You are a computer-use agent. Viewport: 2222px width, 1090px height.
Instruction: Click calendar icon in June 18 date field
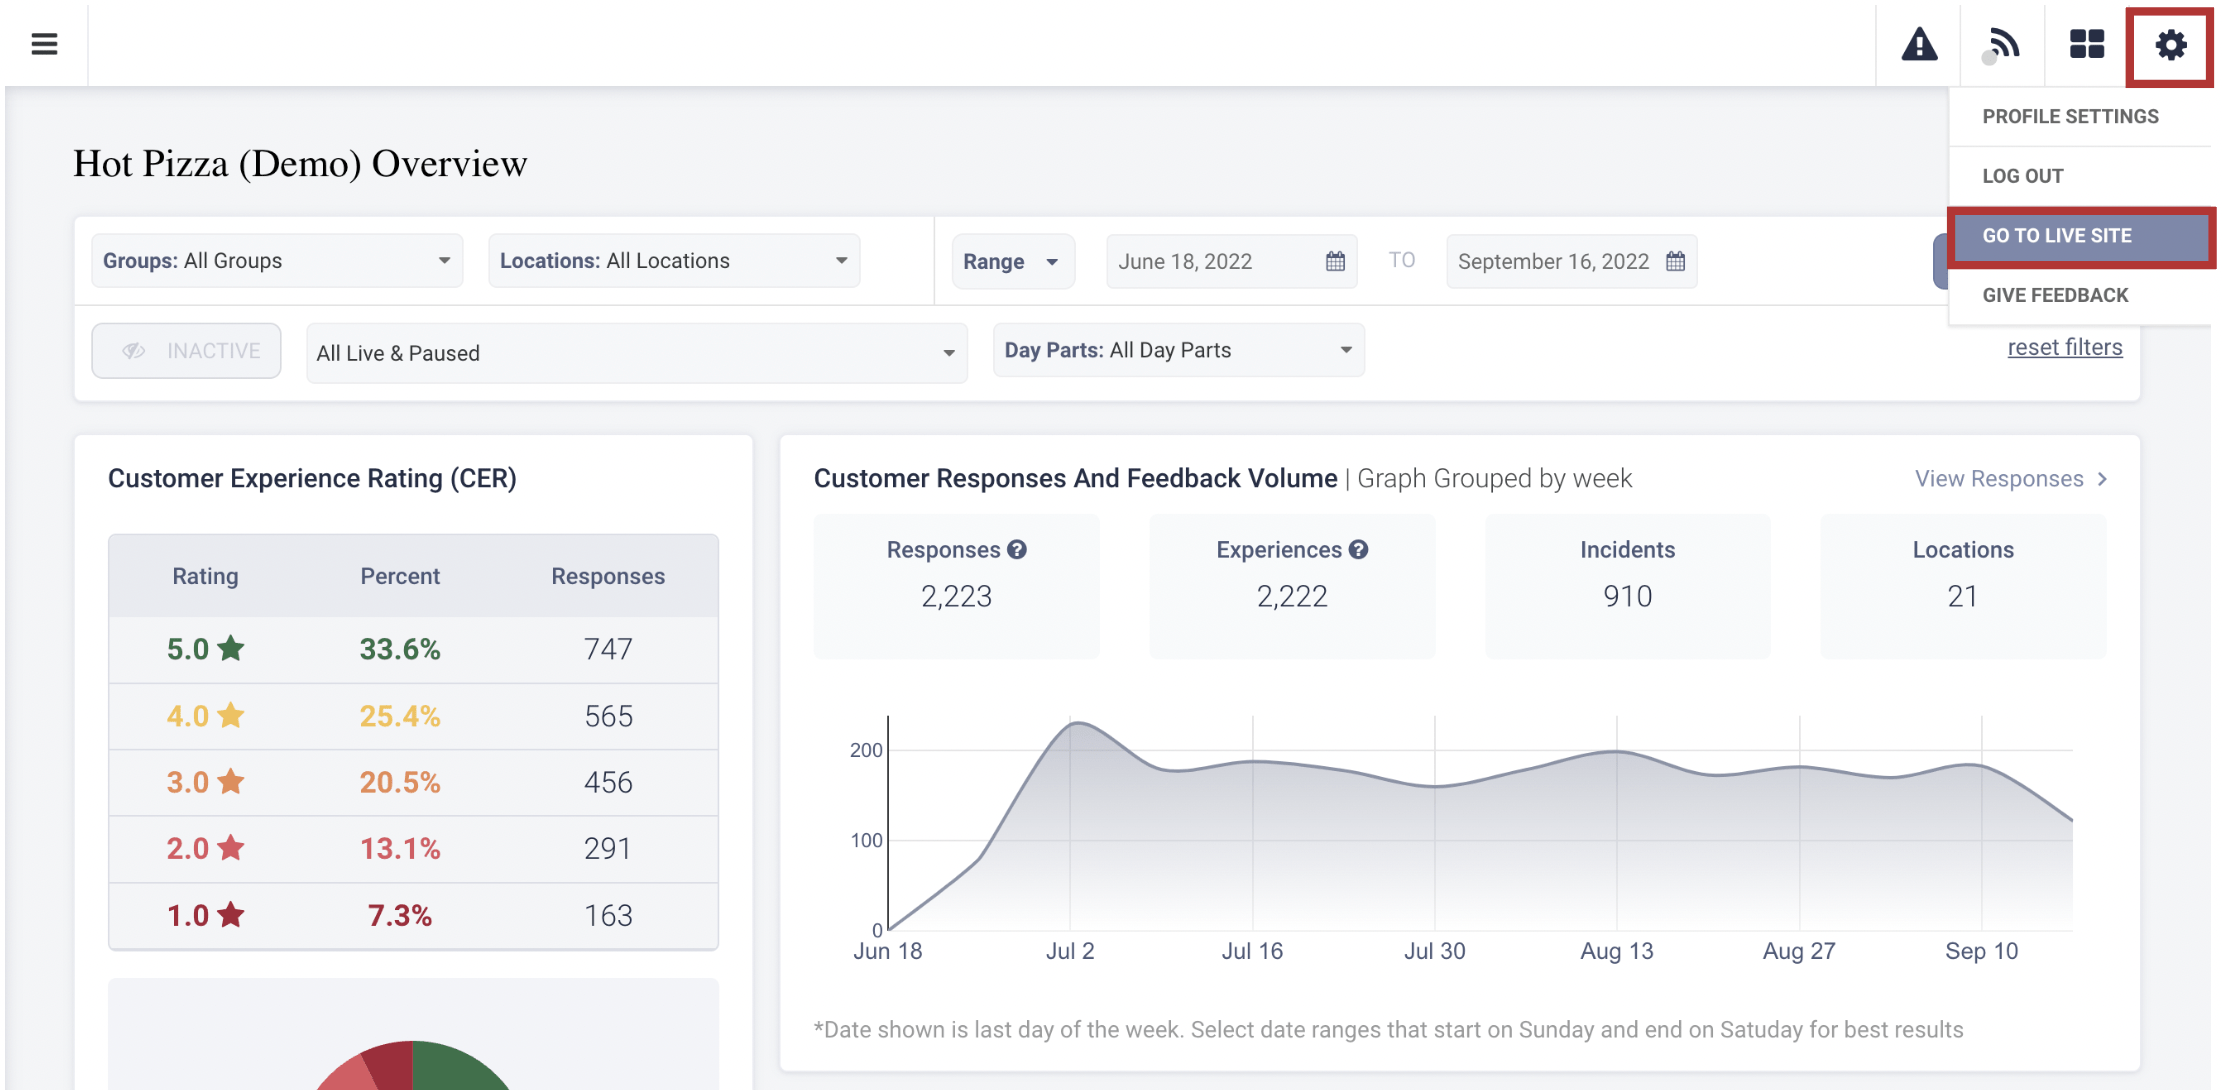1335,261
